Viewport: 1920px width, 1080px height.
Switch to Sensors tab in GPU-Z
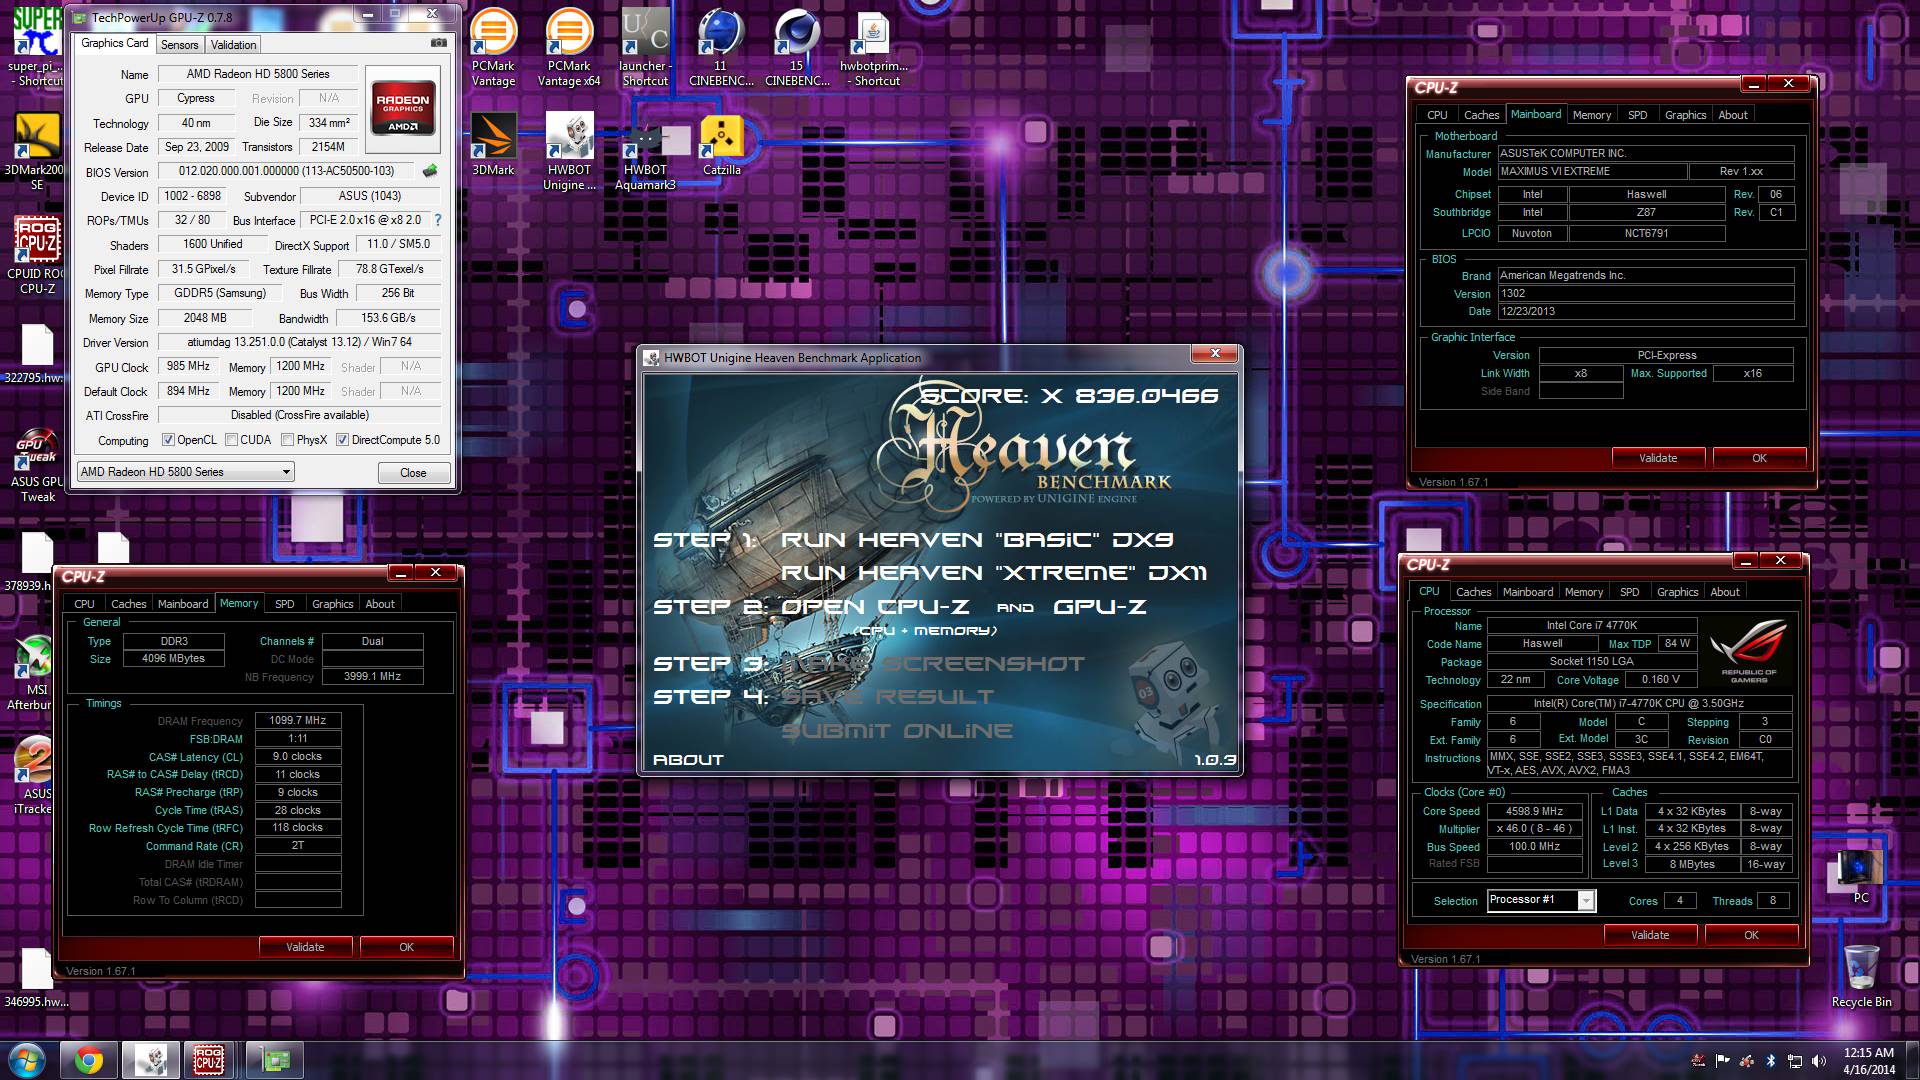180,45
